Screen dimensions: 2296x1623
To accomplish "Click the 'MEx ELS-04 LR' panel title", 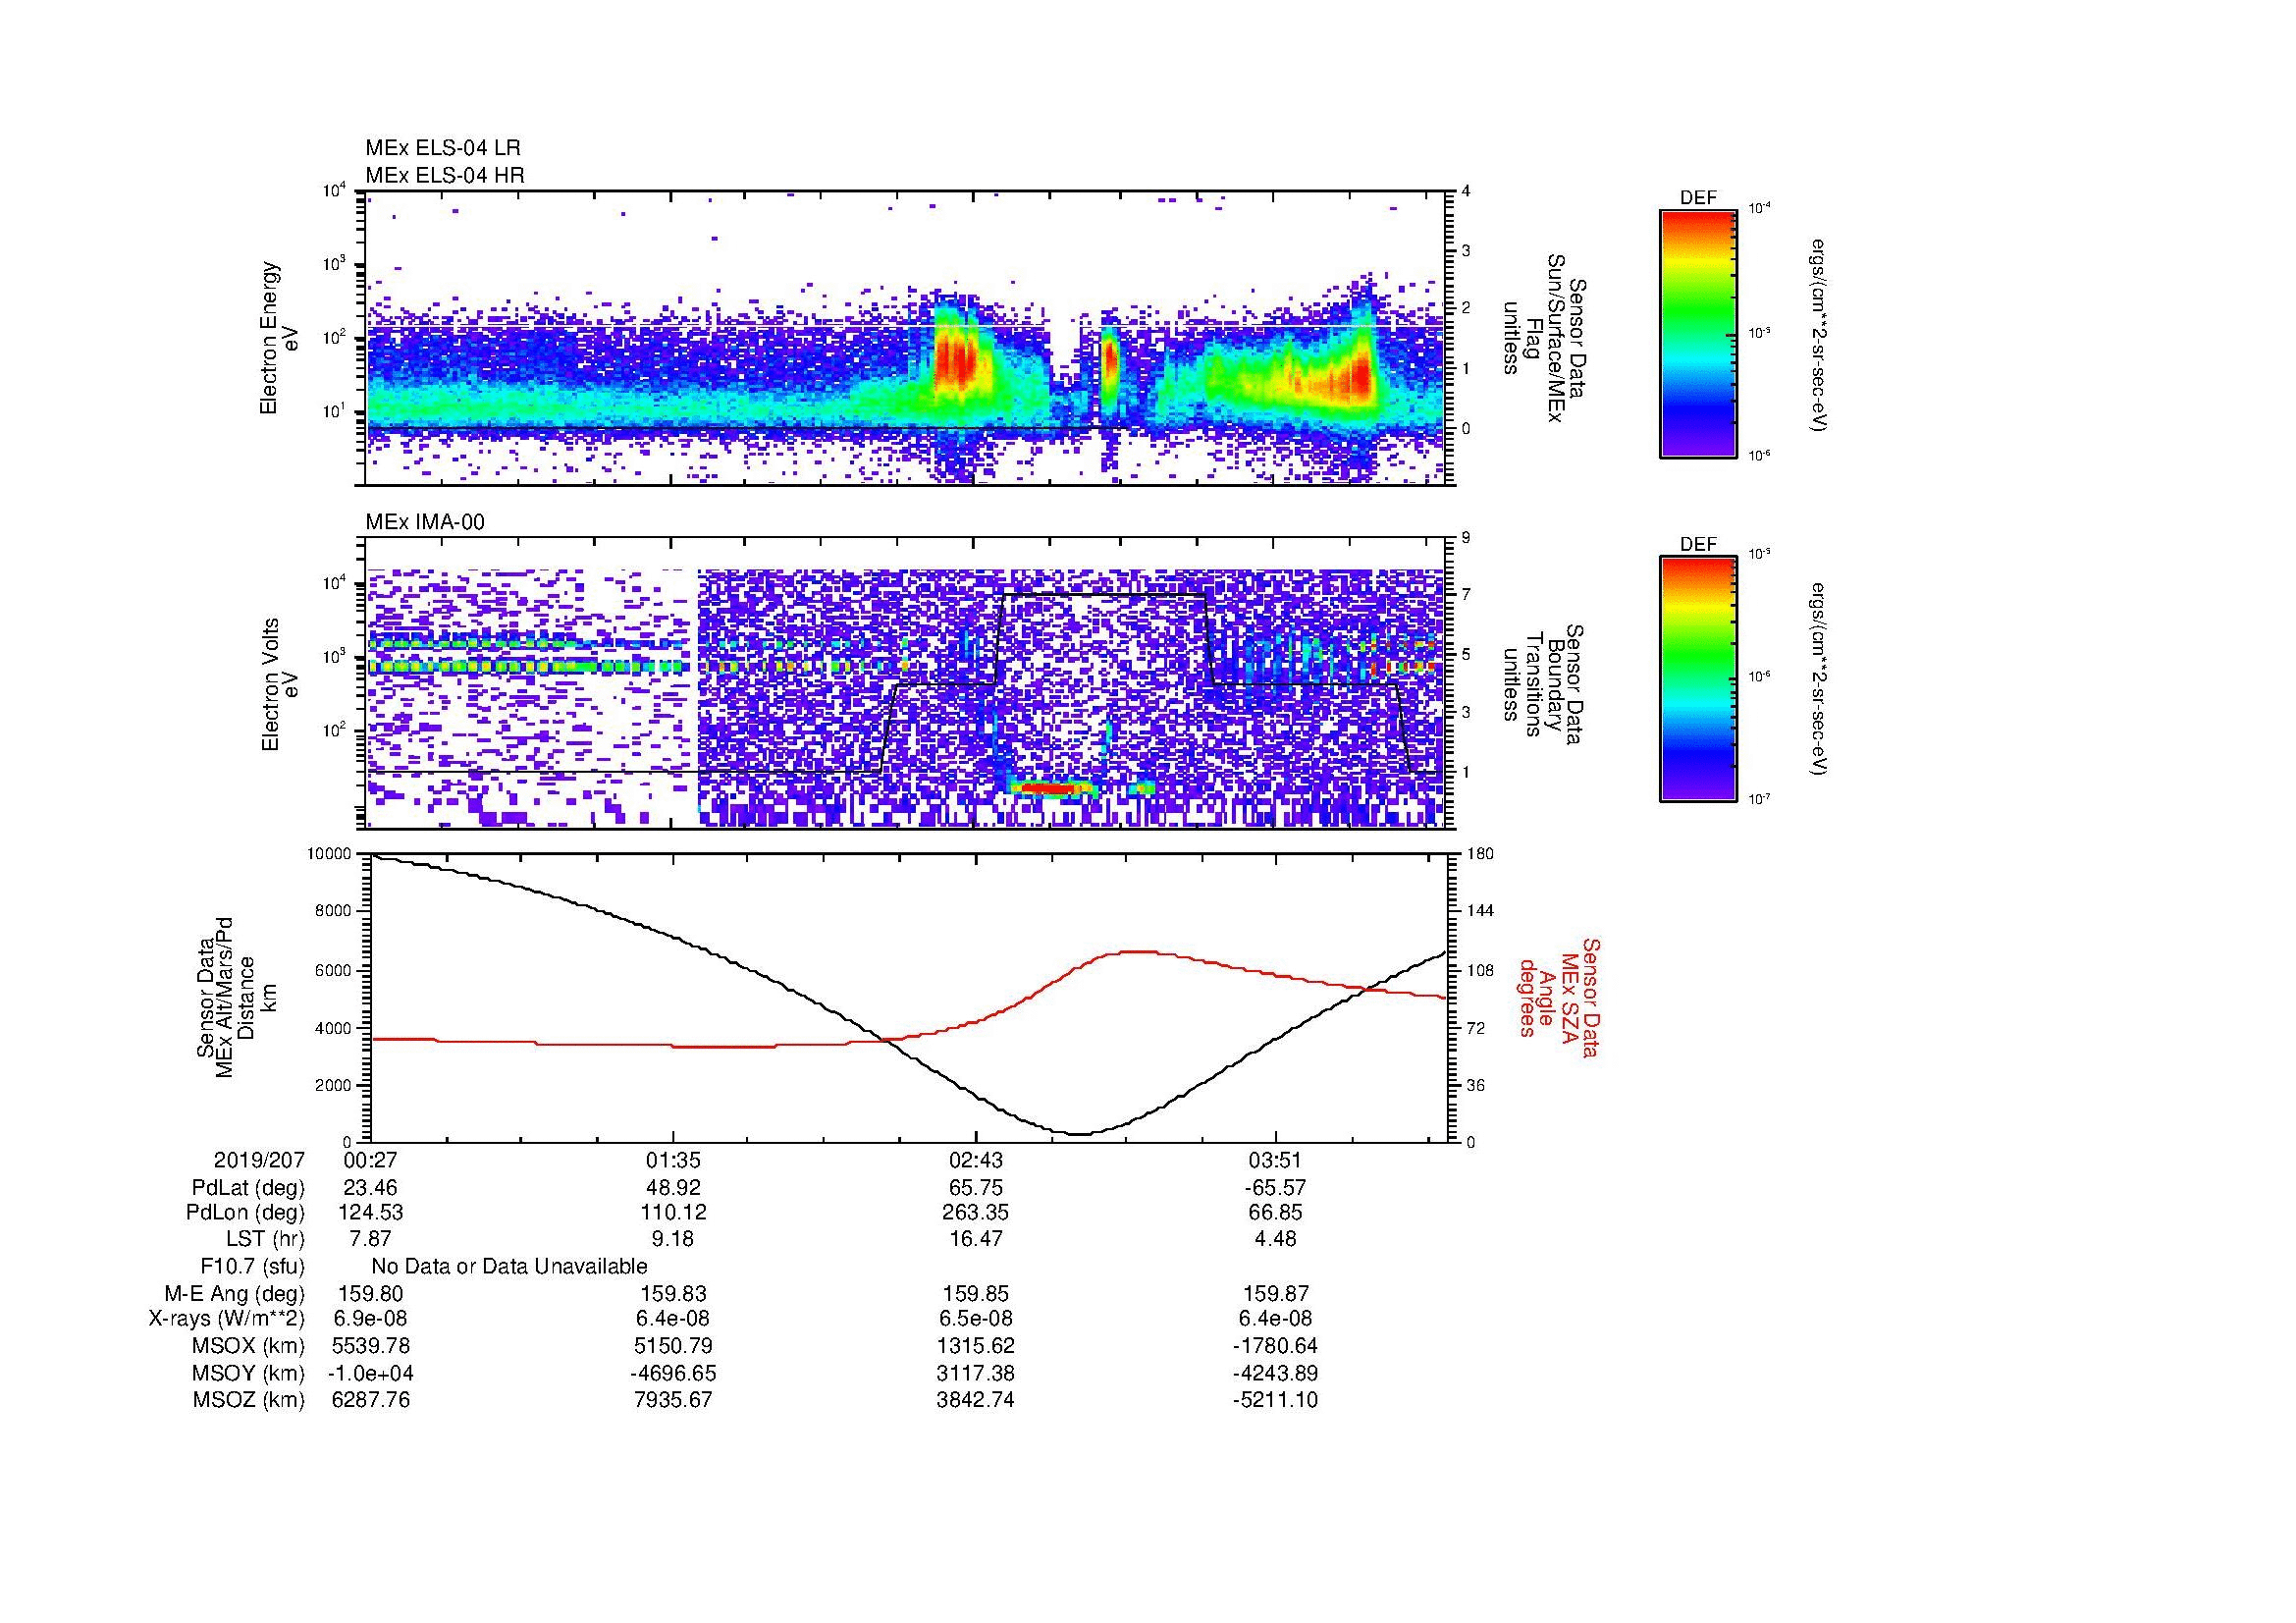I will coord(443,148).
